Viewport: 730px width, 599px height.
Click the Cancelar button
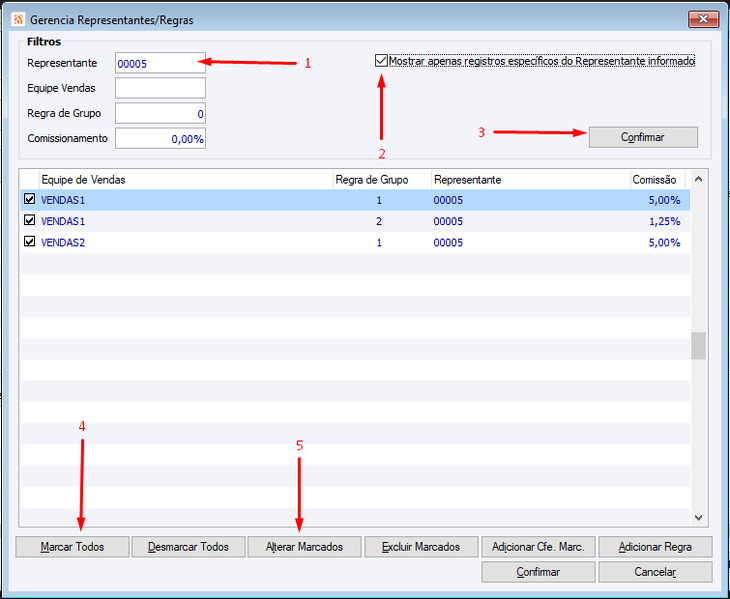(655, 572)
